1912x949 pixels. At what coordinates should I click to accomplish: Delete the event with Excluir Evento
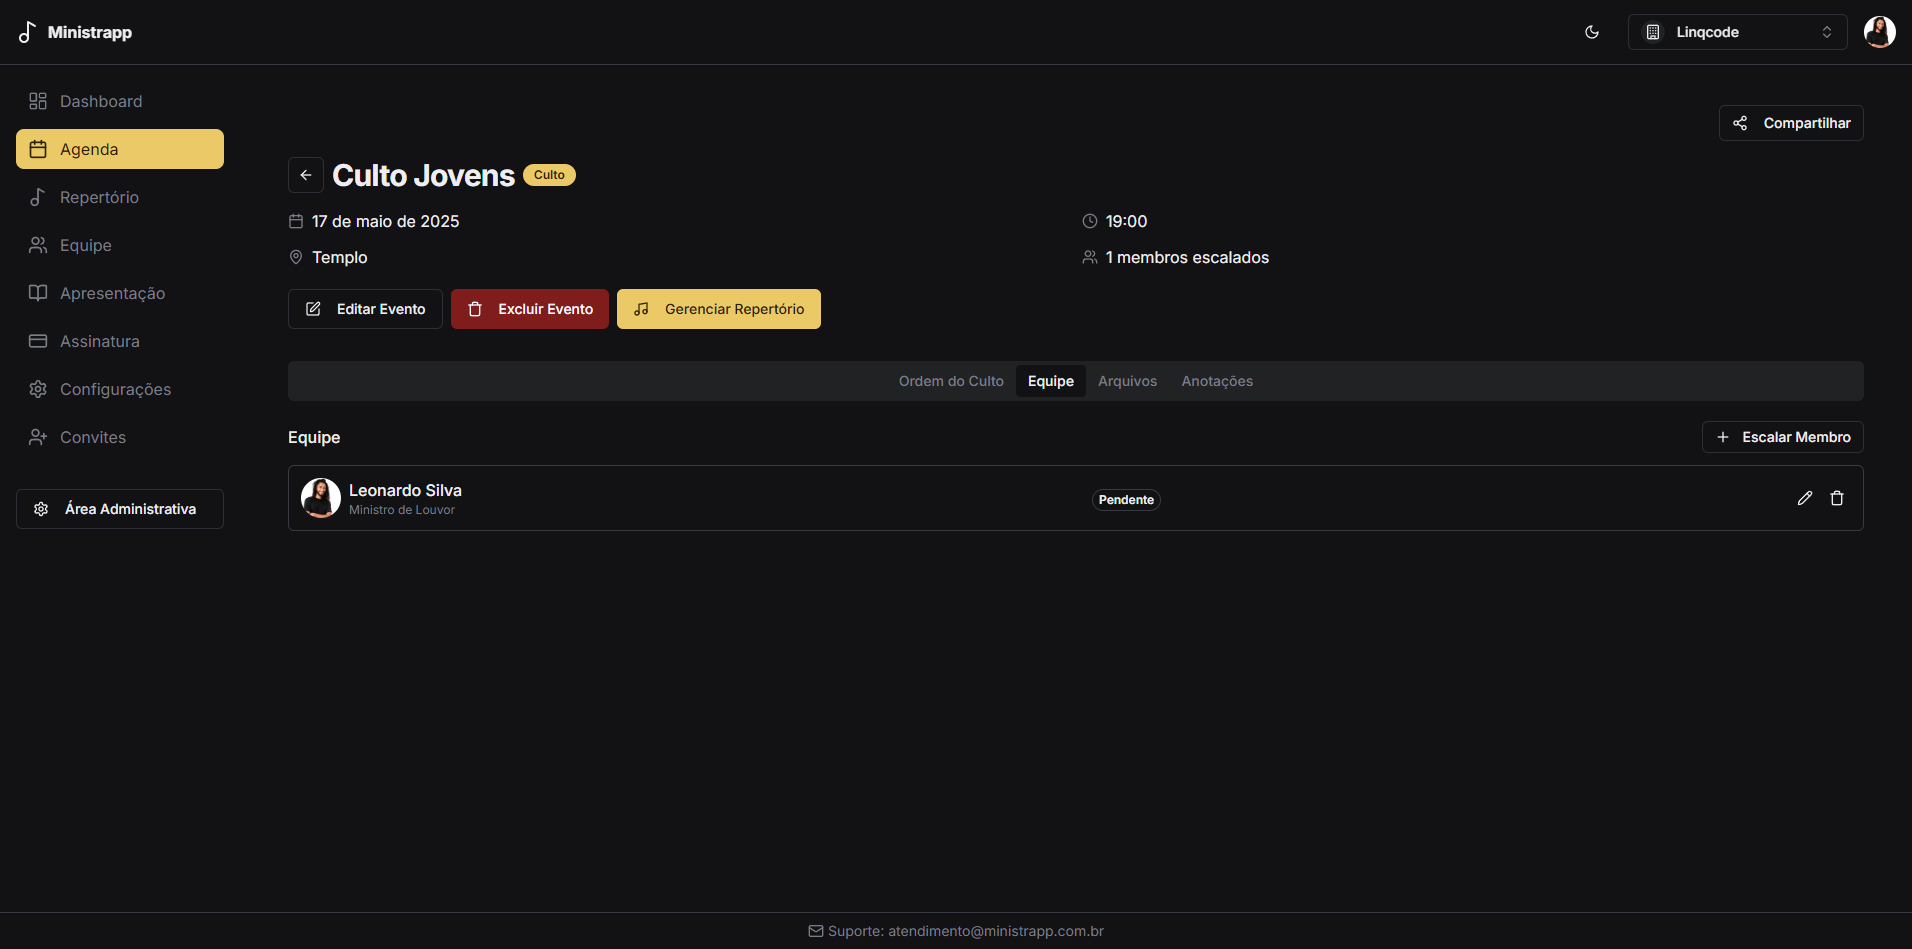coord(529,309)
